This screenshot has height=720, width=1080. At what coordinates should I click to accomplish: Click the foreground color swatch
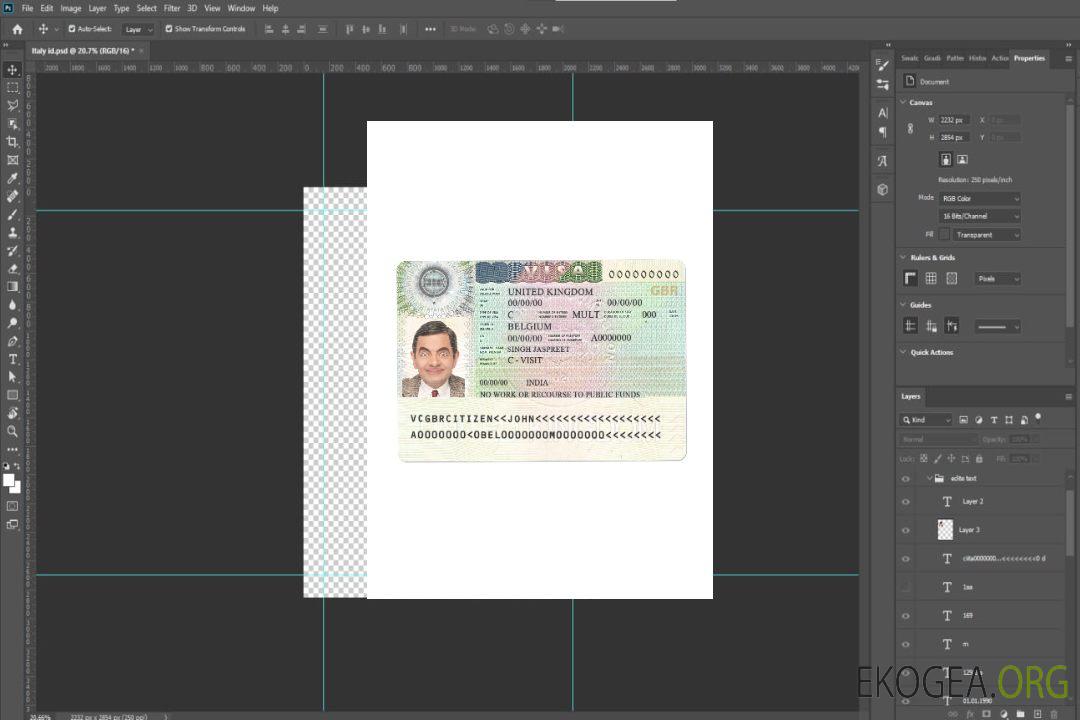[9, 480]
